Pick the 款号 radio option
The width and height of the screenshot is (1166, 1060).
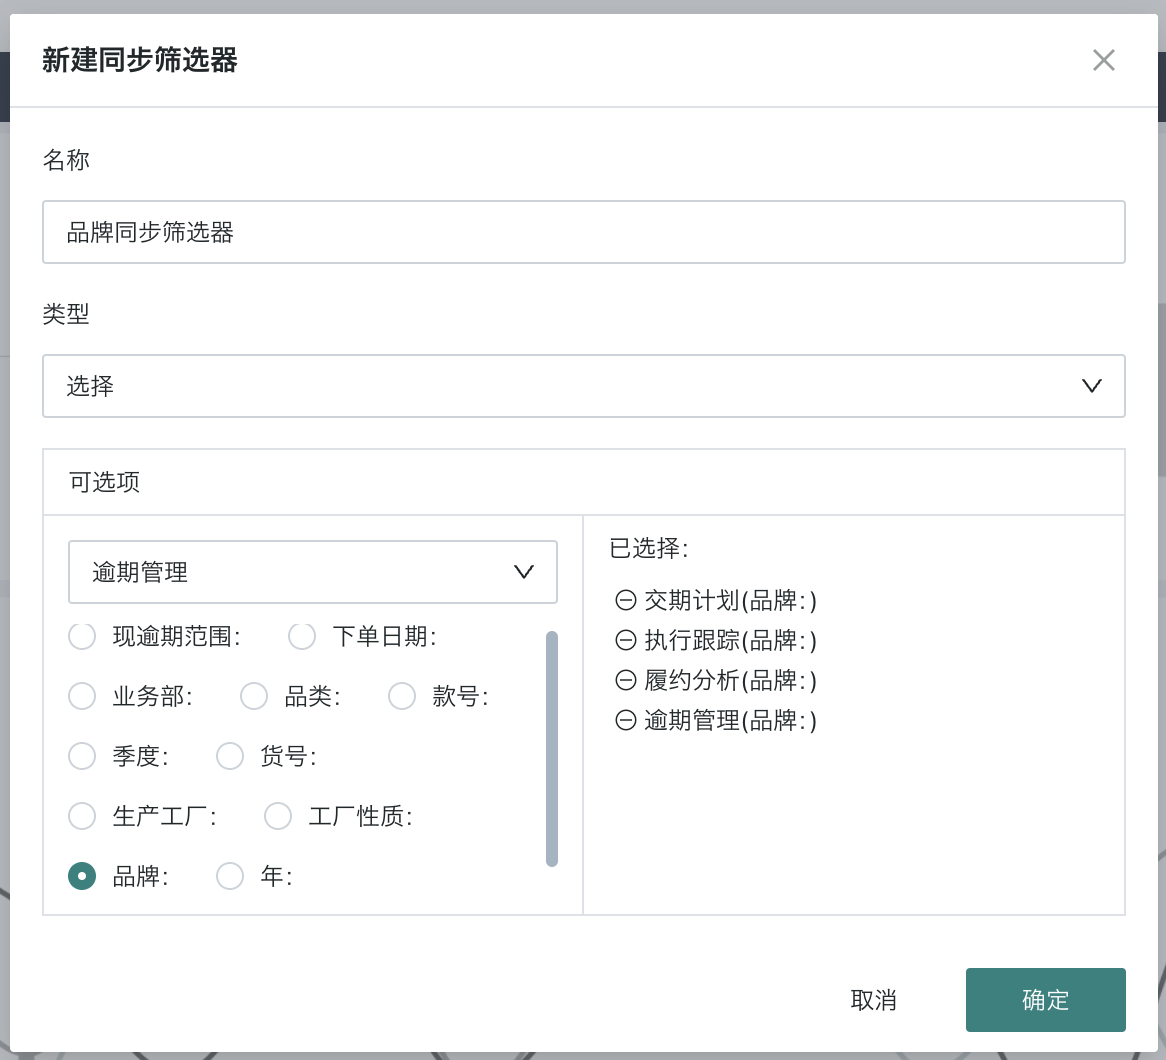pyautogui.click(x=402, y=696)
